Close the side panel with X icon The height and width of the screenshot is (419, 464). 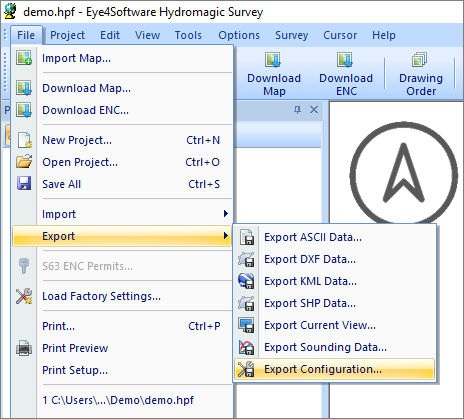[314, 110]
